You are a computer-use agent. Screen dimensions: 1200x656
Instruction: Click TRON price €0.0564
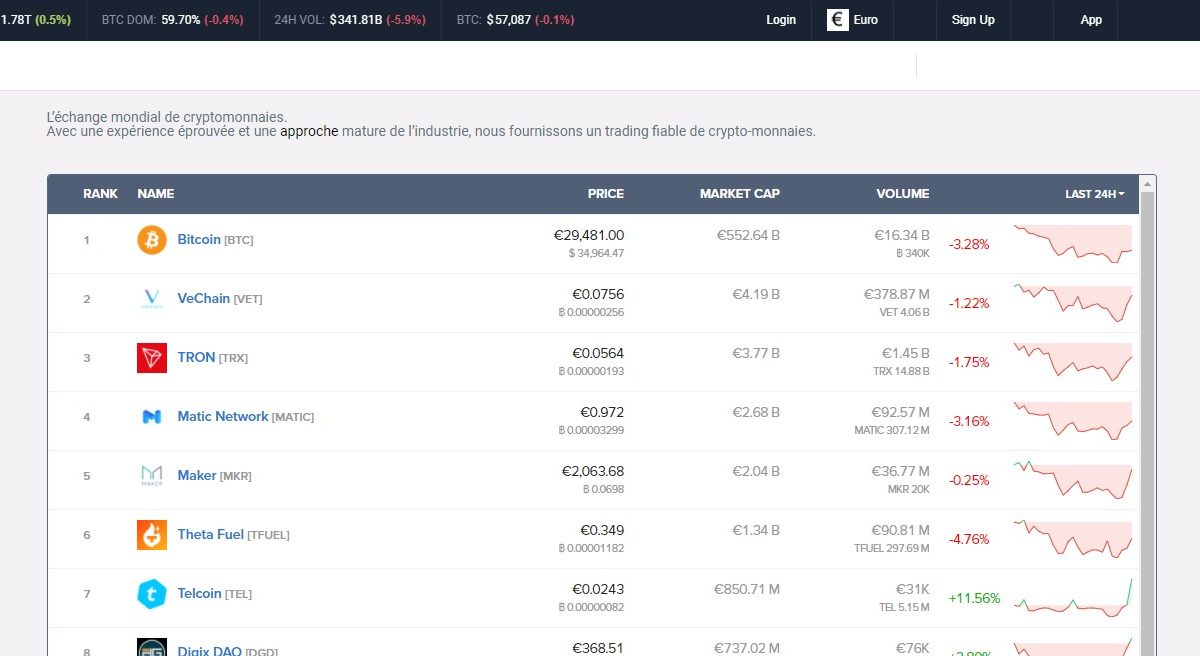pyautogui.click(x=598, y=353)
